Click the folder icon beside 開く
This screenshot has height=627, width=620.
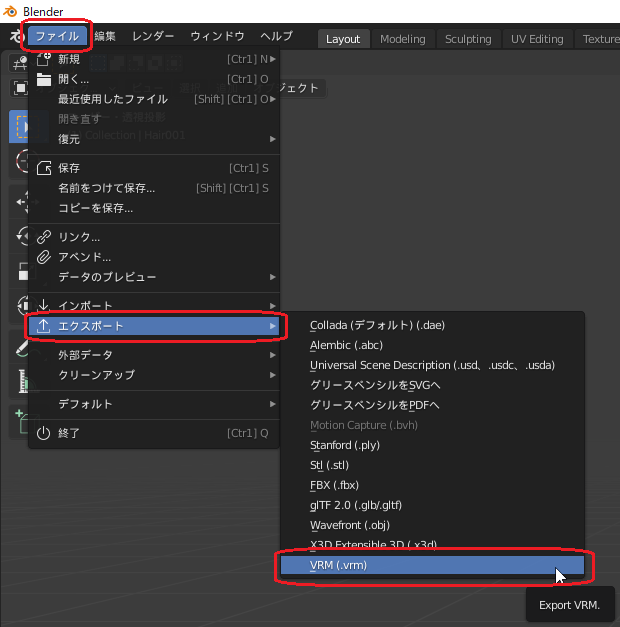(44, 80)
